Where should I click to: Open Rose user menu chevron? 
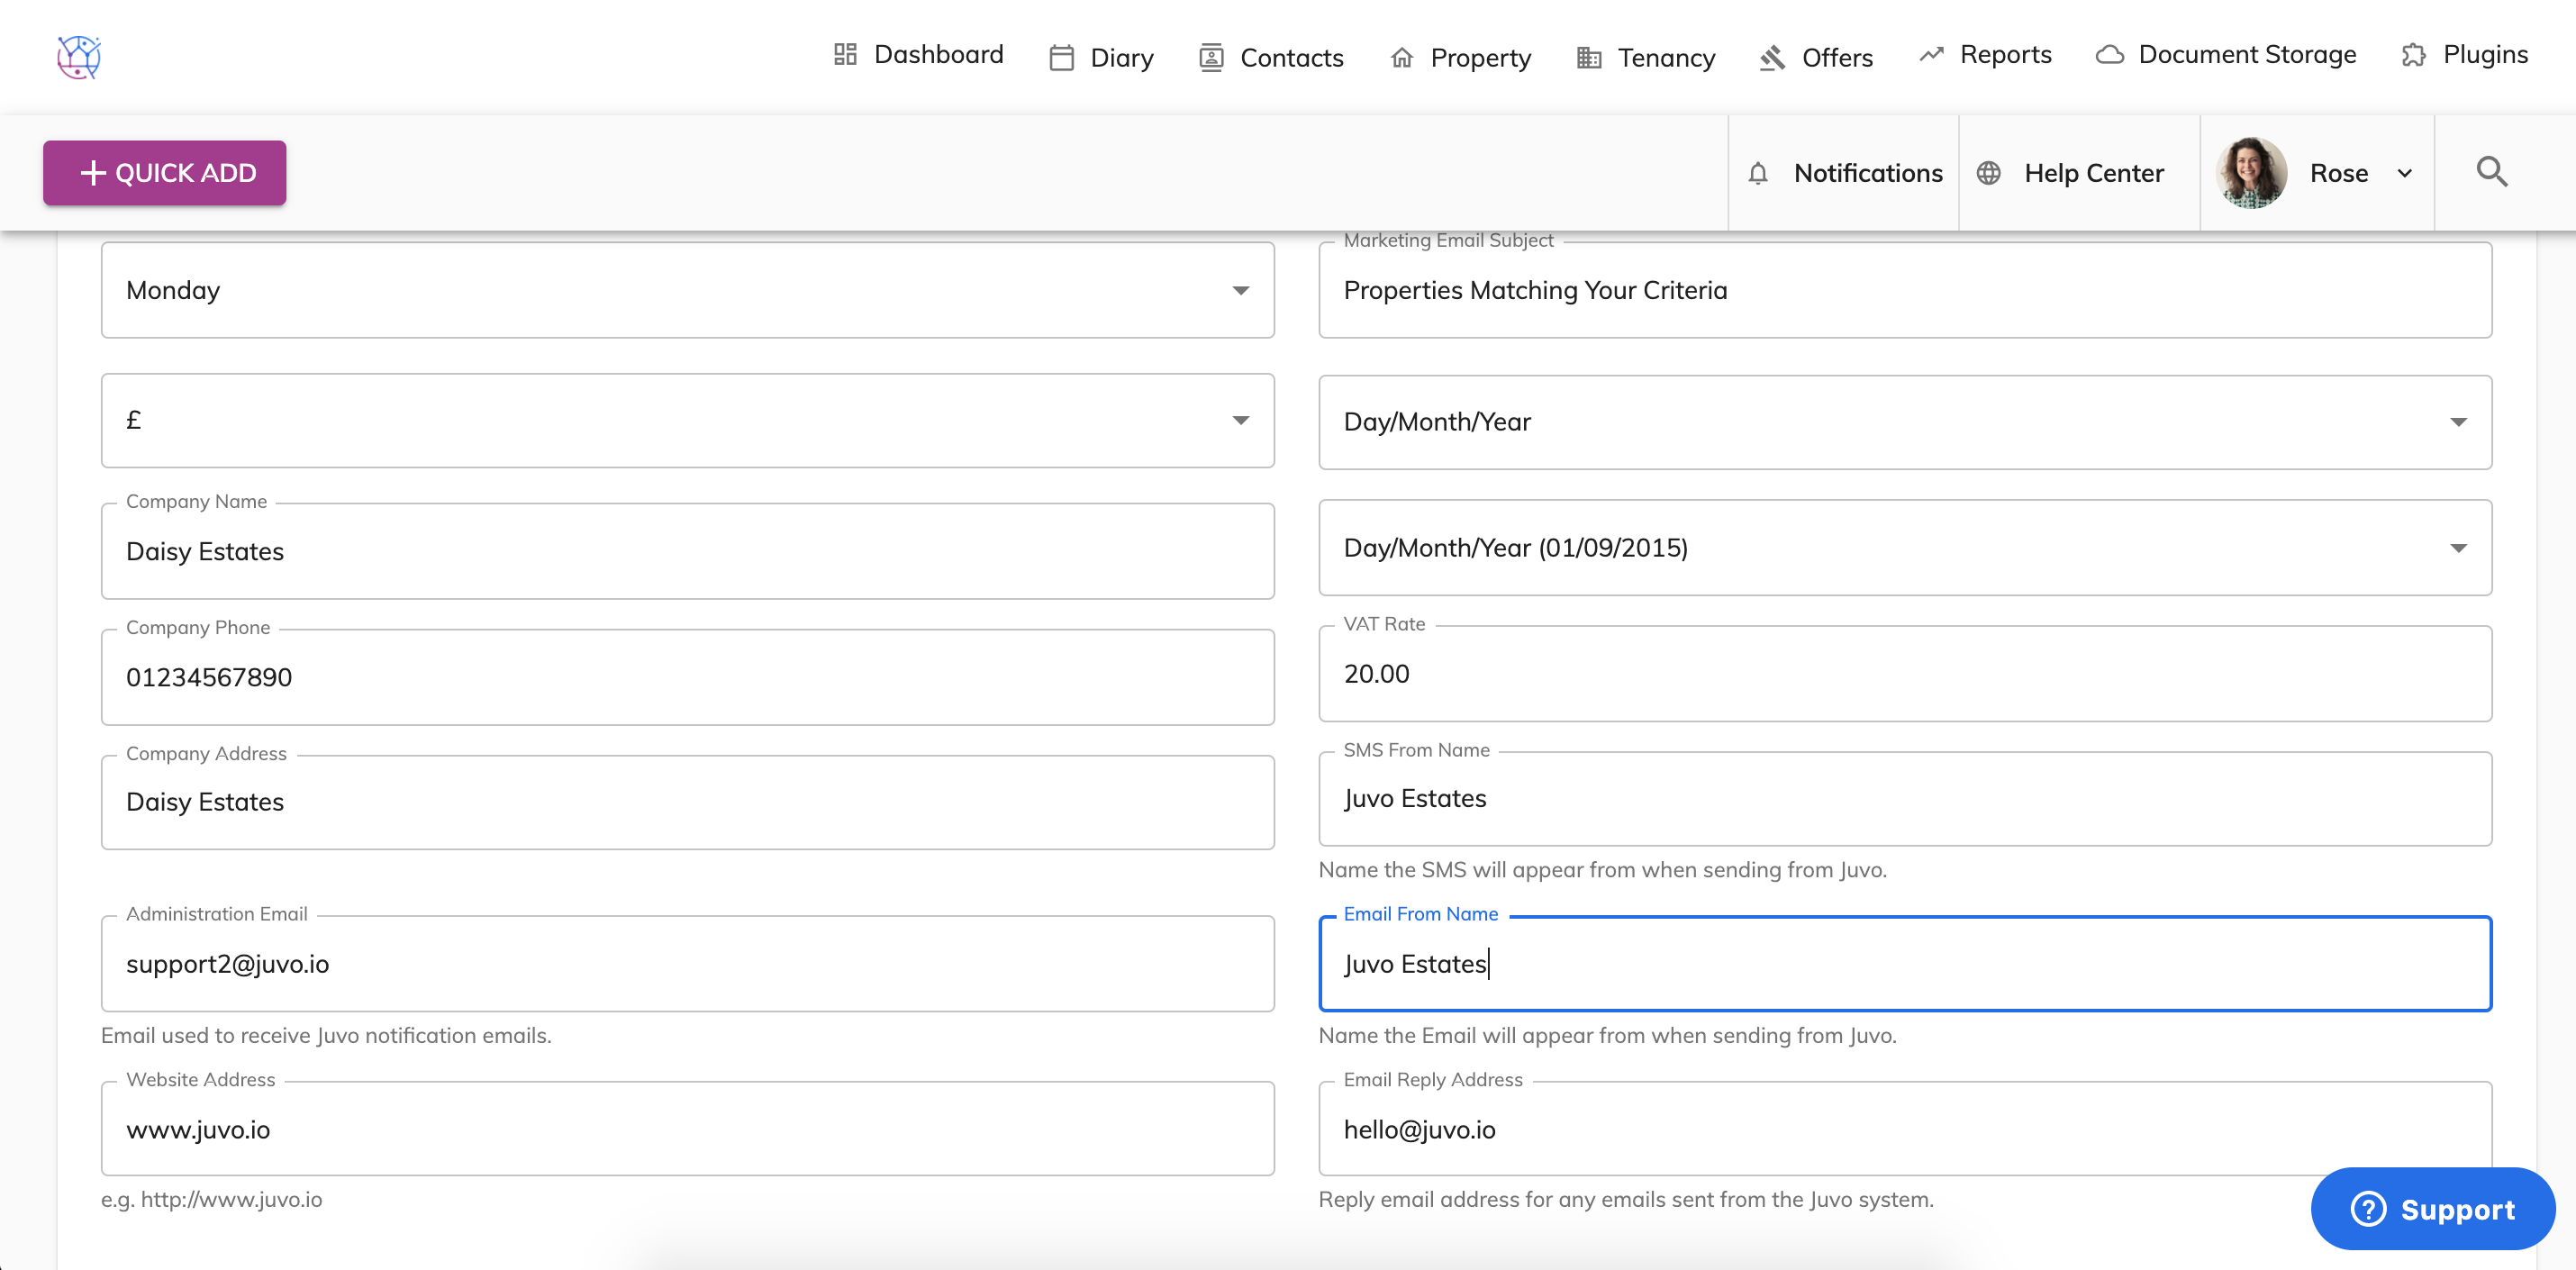tap(2404, 174)
